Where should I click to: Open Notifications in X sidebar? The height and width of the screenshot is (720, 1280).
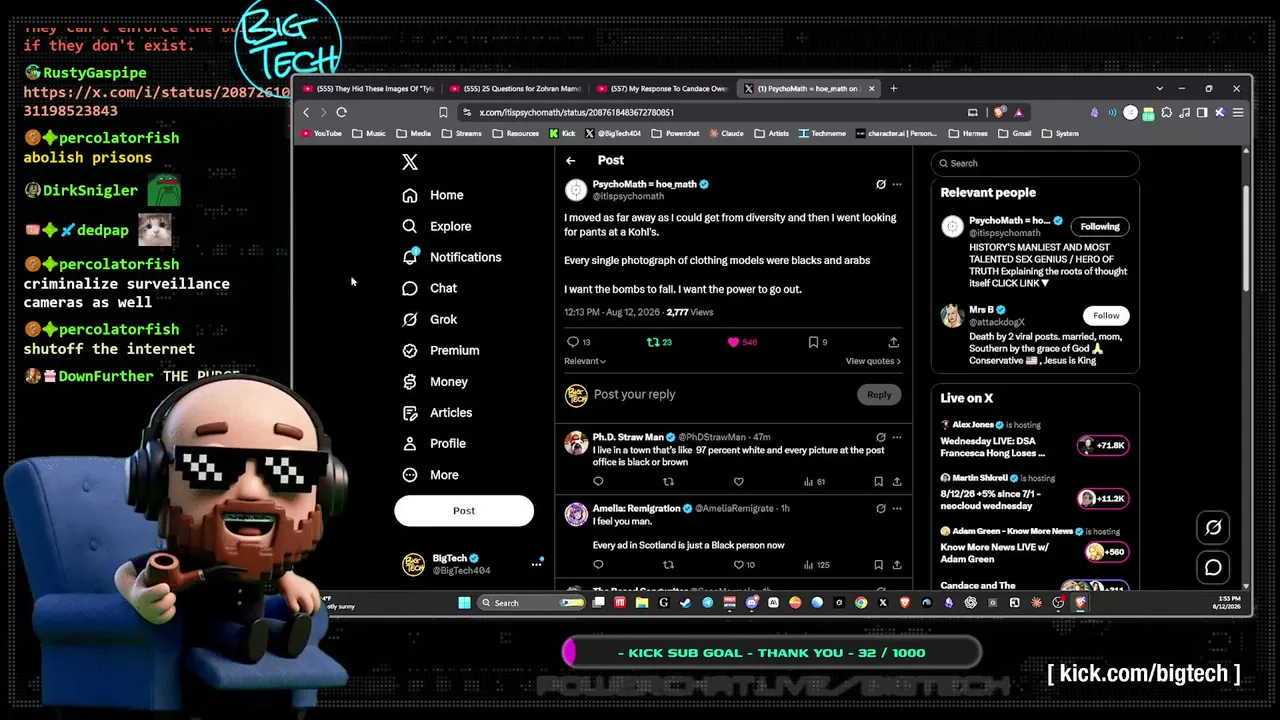point(452,257)
